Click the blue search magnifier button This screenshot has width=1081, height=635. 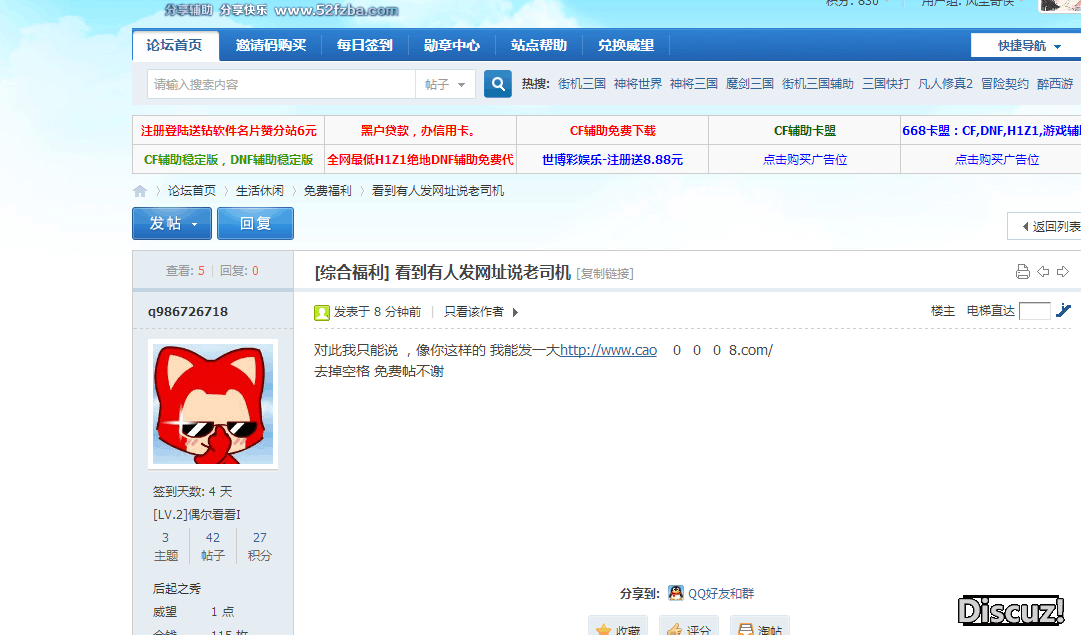498,84
